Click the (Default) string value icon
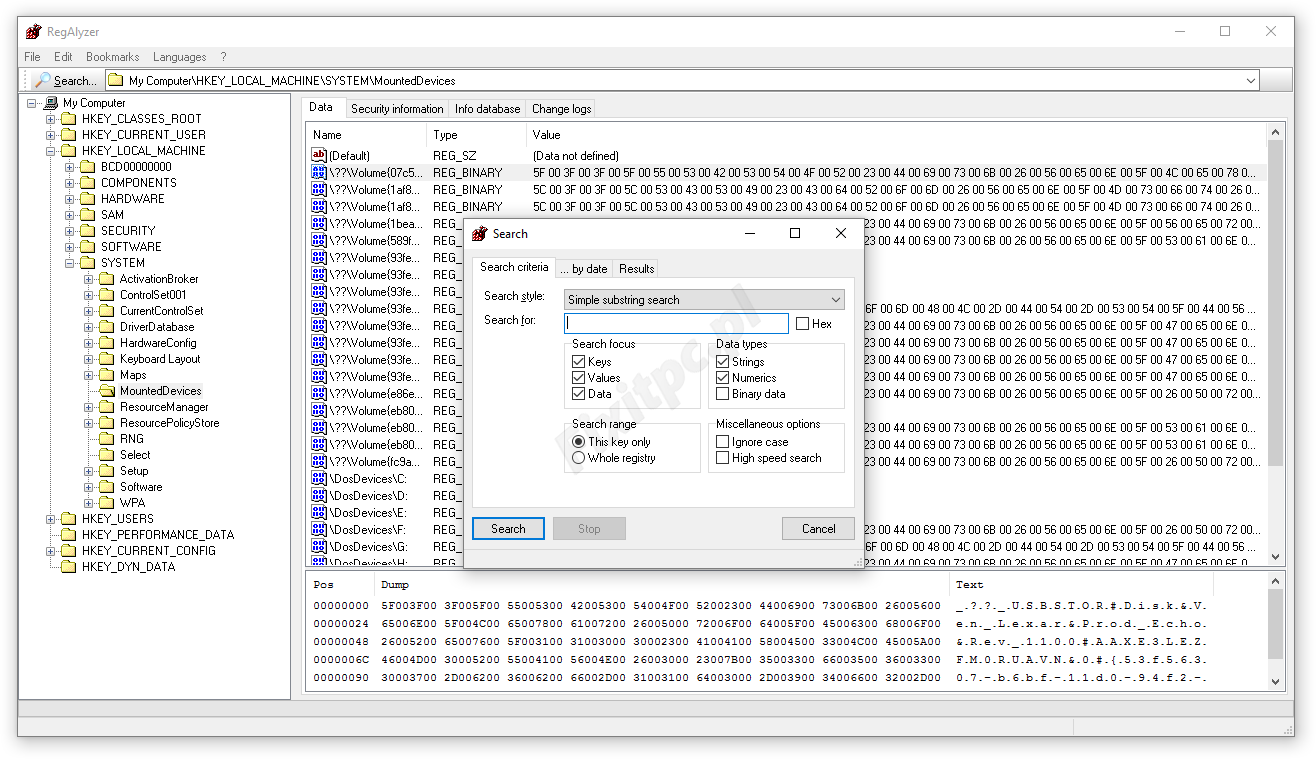1316x759 pixels. click(319, 155)
